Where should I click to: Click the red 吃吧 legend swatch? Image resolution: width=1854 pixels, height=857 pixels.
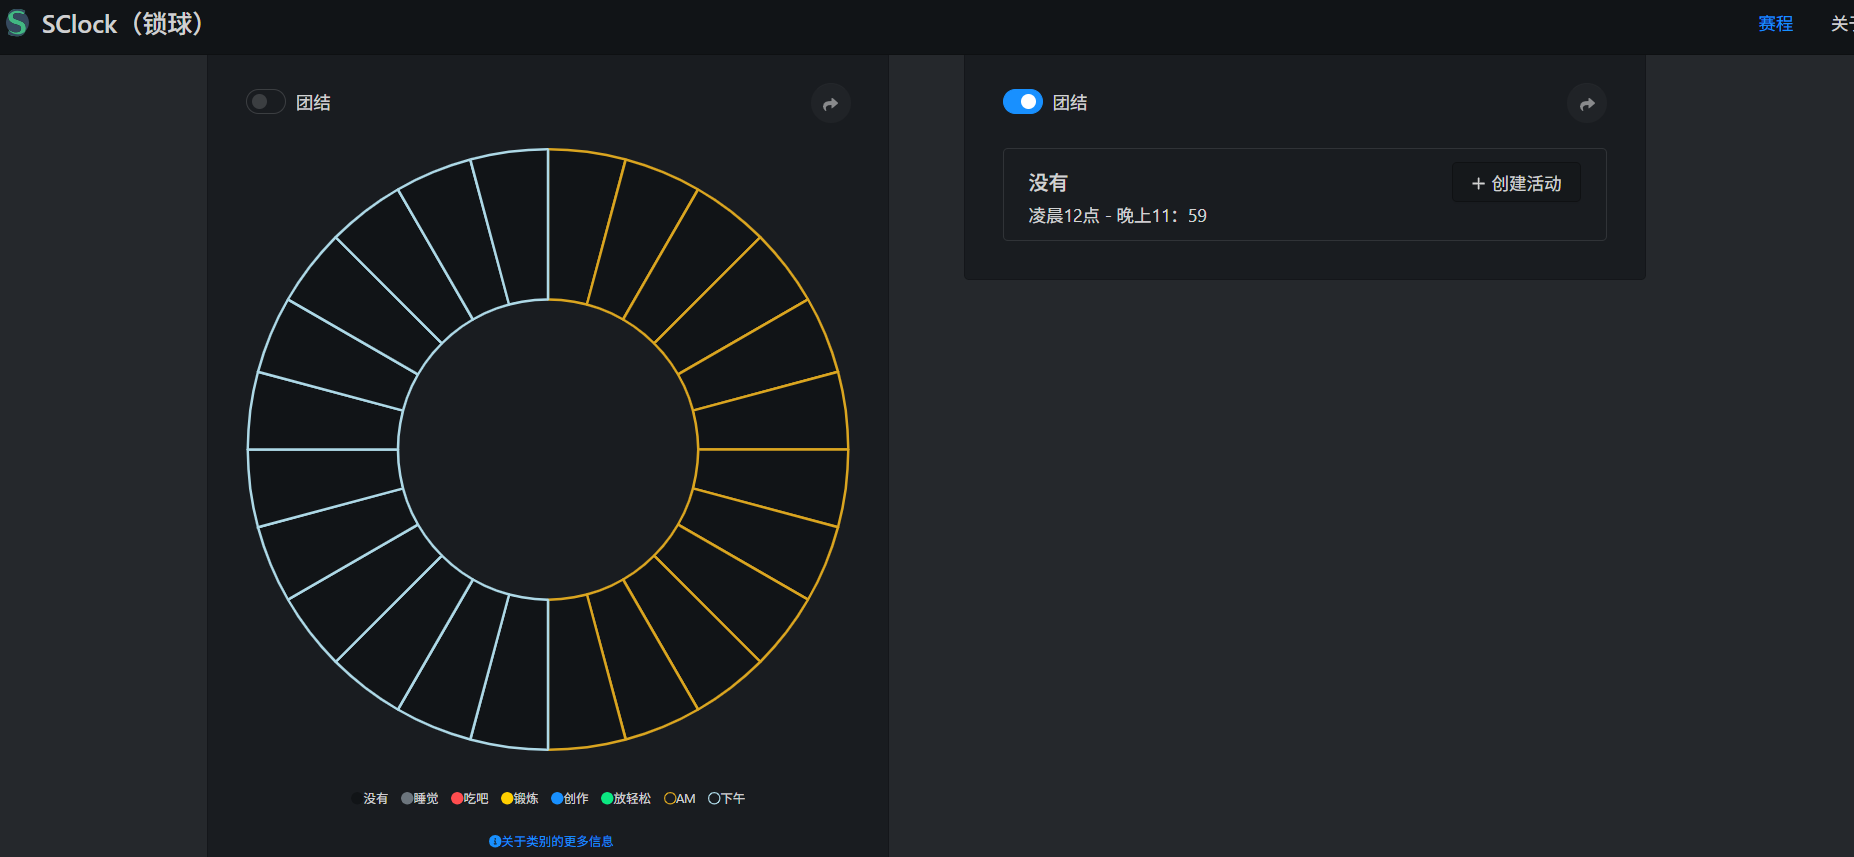point(457,798)
